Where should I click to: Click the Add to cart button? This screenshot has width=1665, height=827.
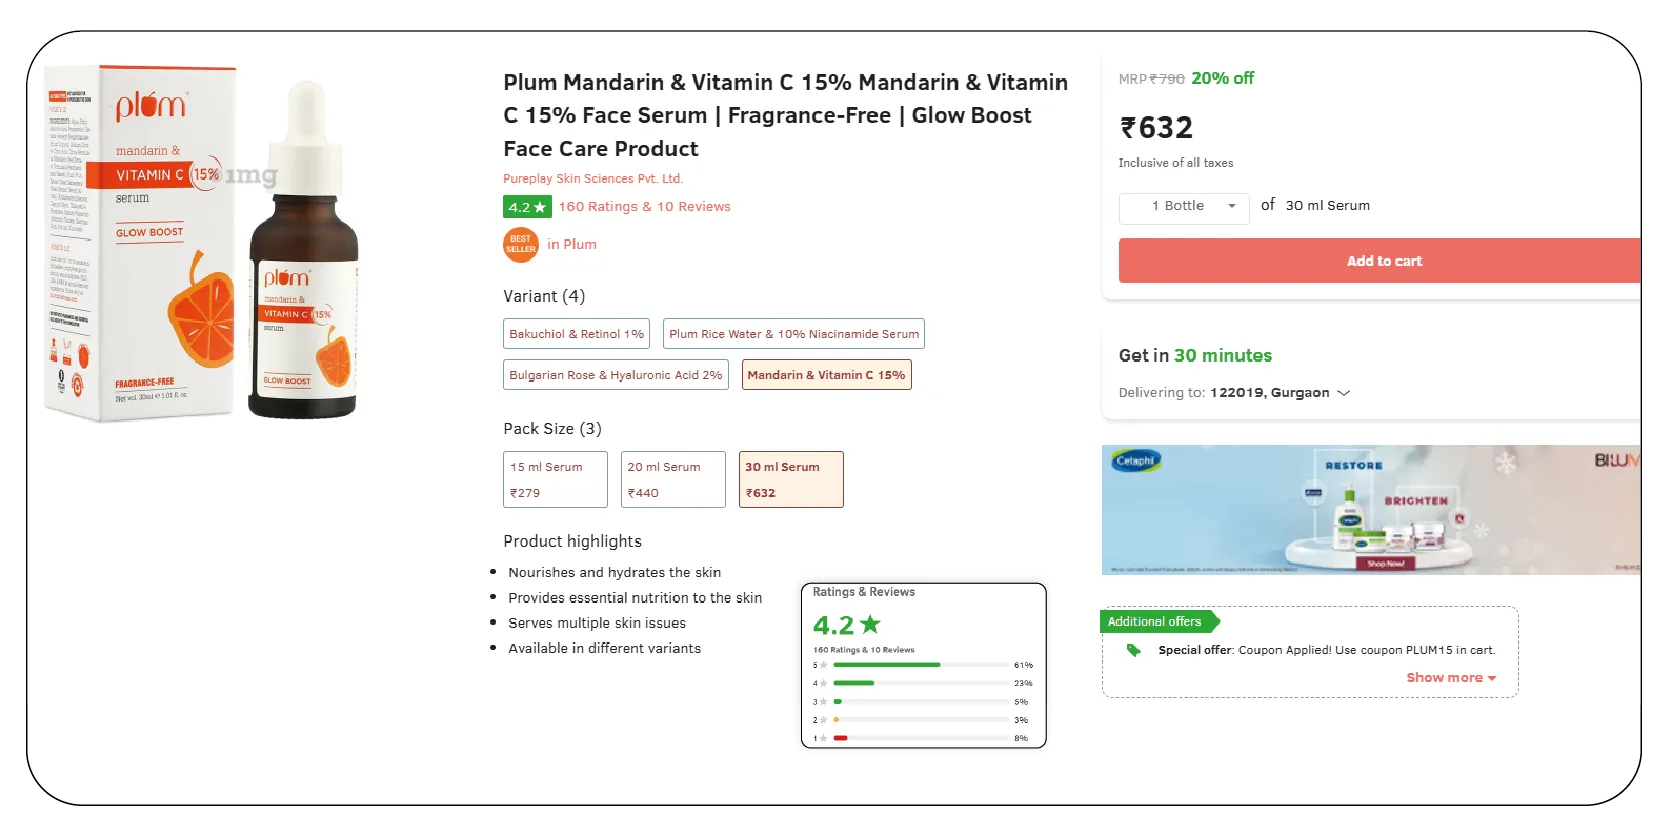pos(1383,260)
